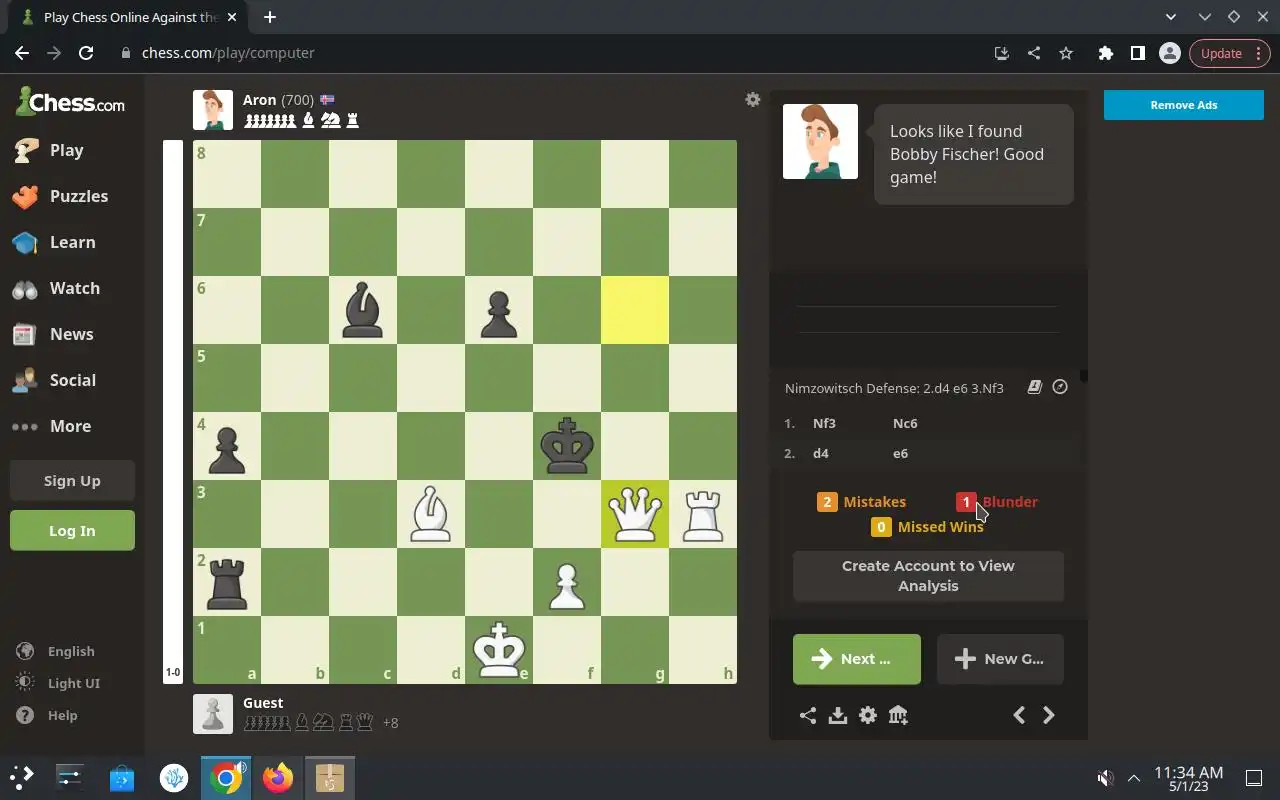Click the browser share icon in address bar

pyautogui.click(x=1034, y=53)
